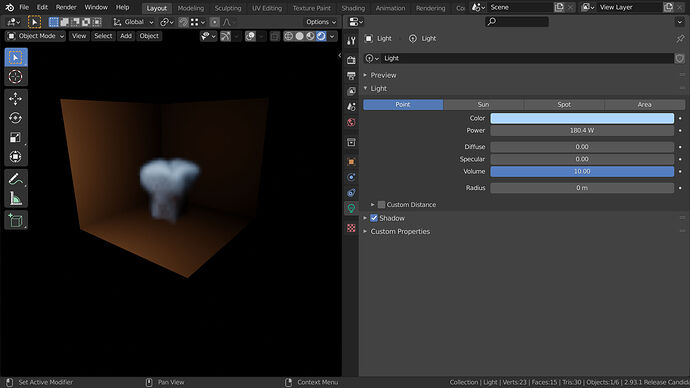
Task: Open the Object Data light properties tab
Action: pyautogui.click(x=351, y=208)
